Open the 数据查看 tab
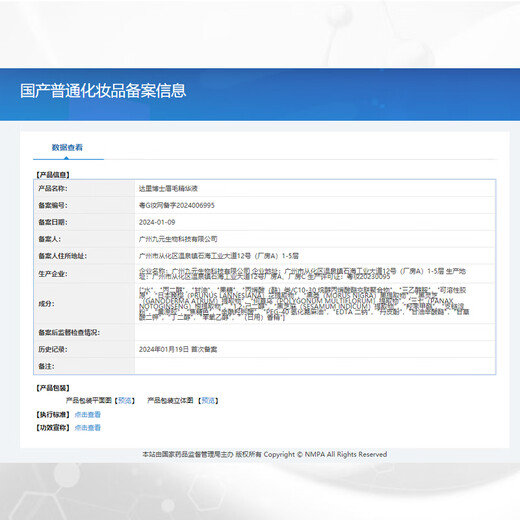 pos(67,147)
